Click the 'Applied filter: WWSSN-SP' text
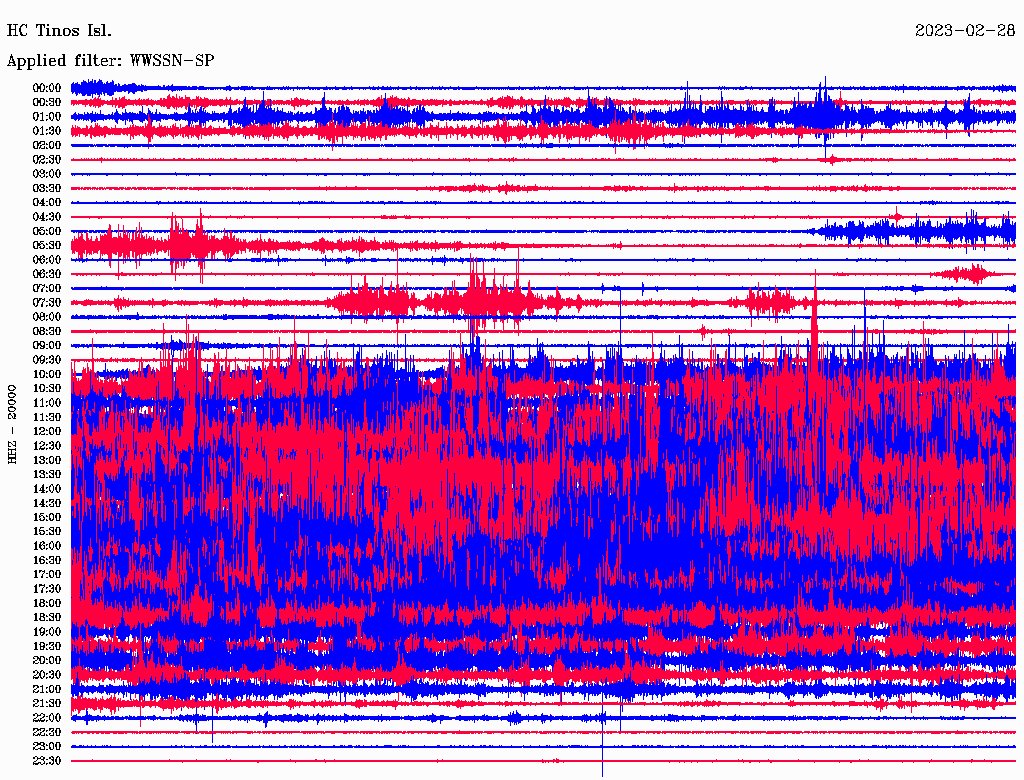The image size is (1024, 780). [x=110, y=60]
